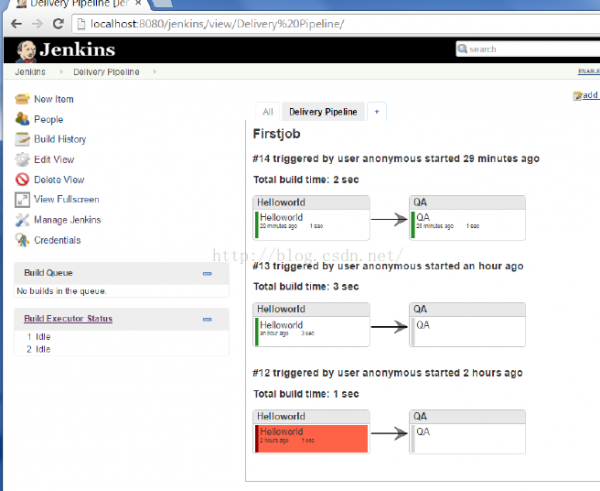The image size is (600, 491).
Task: Switch to the All view tab
Action: tap(268, 112)
